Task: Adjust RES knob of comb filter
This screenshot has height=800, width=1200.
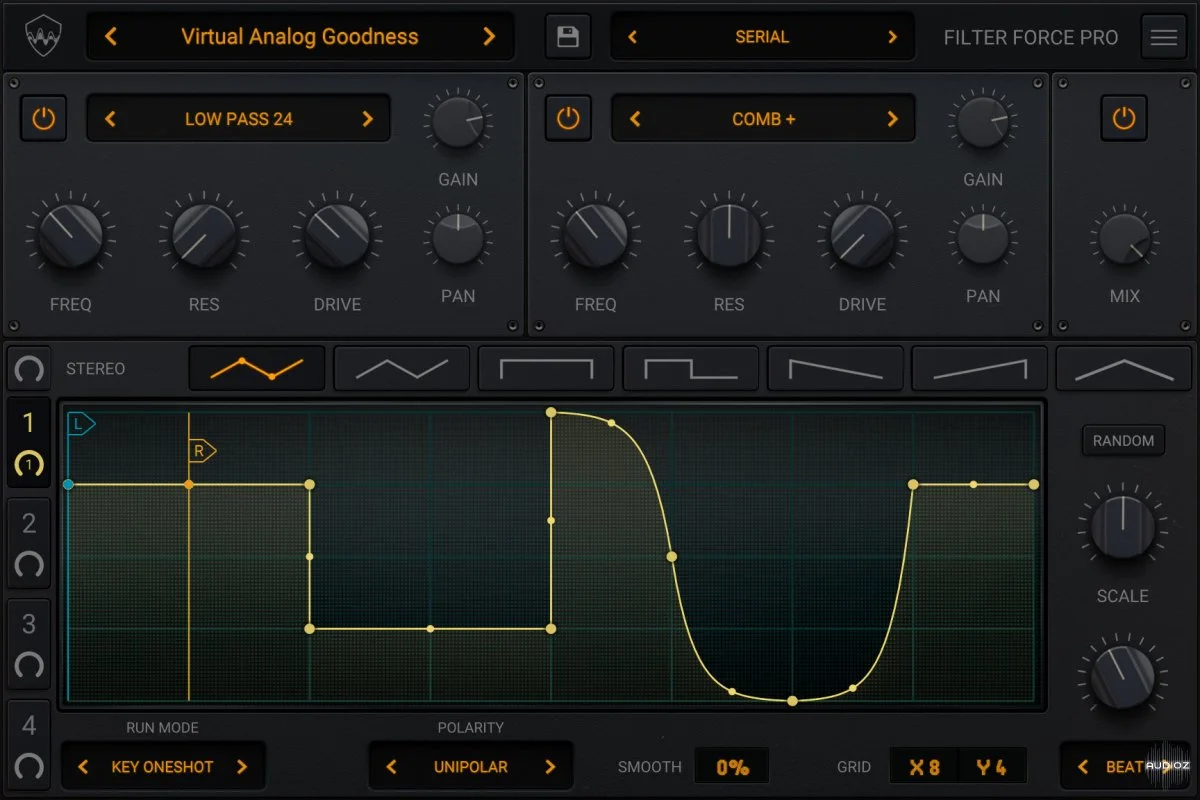Action: [729, 236]
